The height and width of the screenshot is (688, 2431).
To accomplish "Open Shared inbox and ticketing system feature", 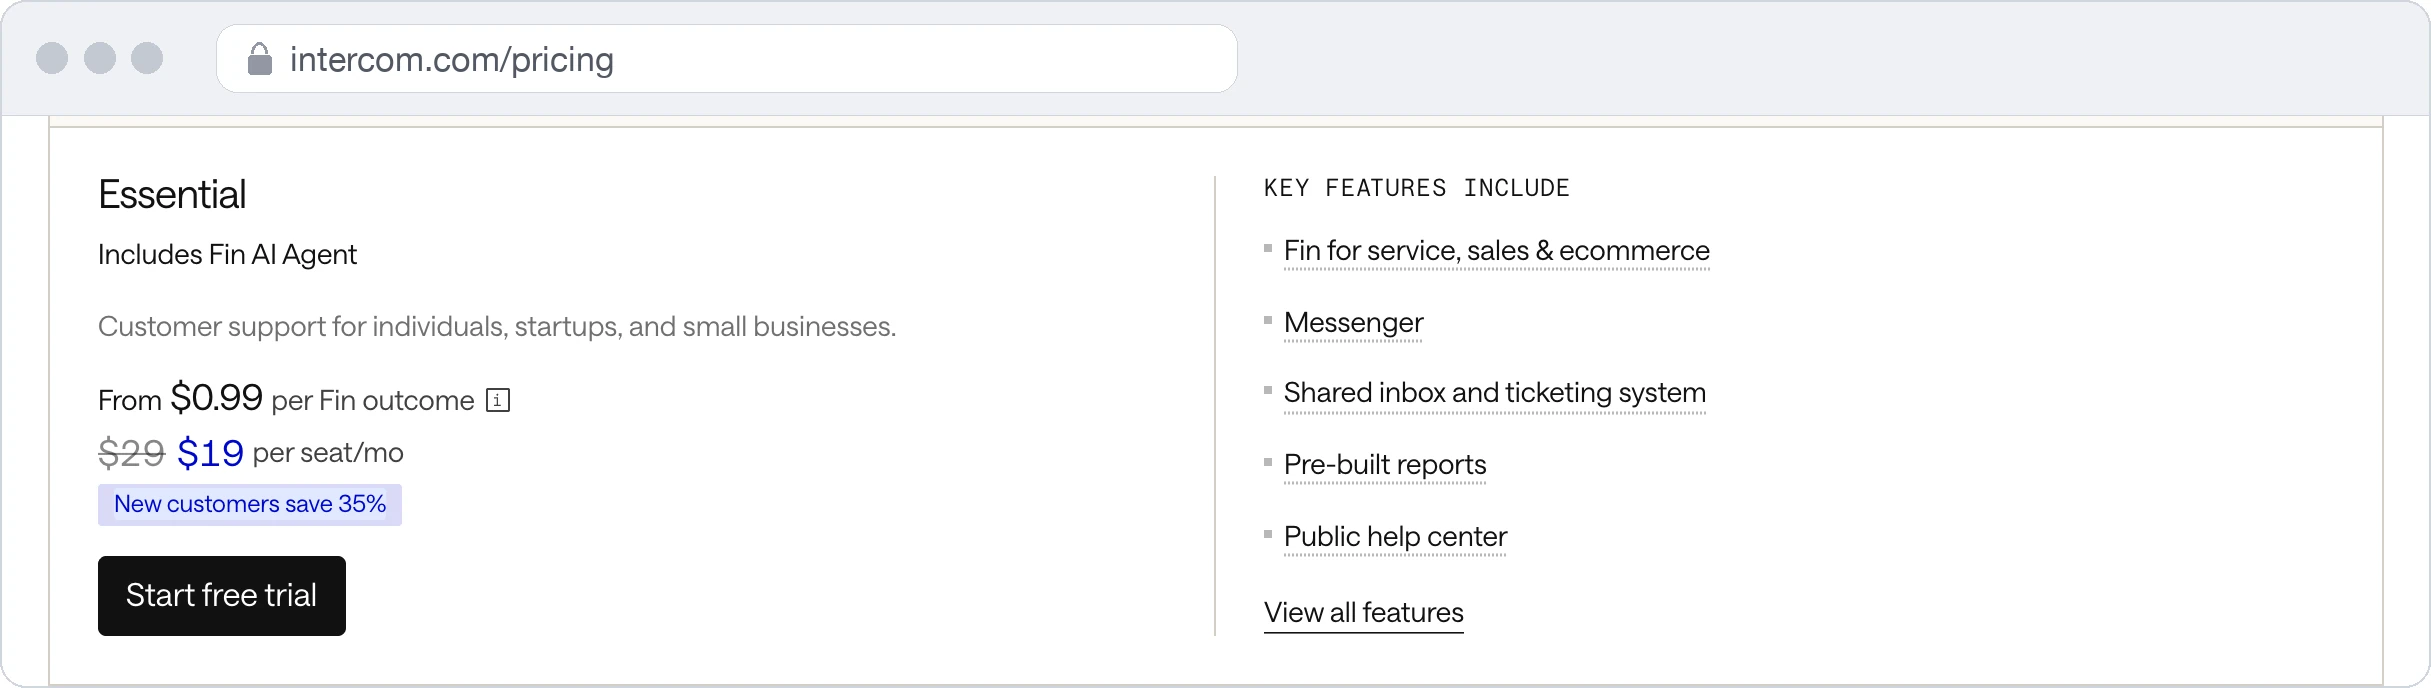I will click(x=1495, y=393).
